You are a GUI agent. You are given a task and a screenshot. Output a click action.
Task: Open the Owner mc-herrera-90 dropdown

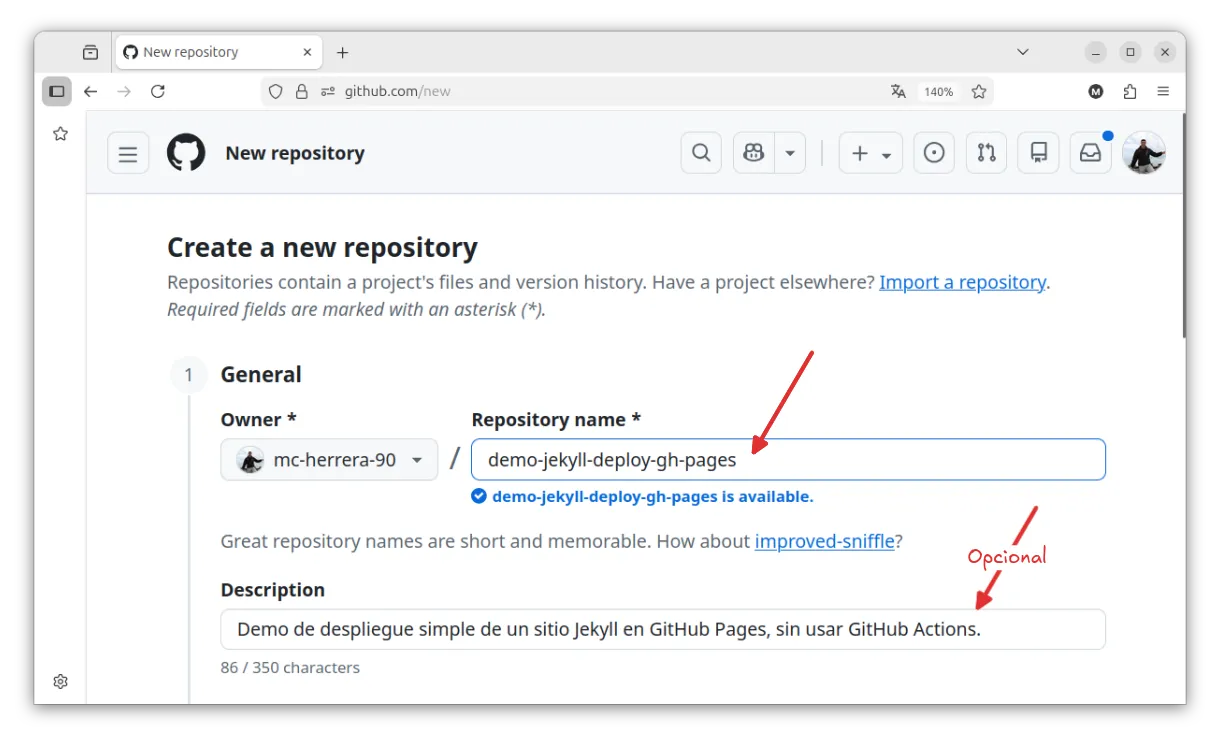tap(329, 460)
